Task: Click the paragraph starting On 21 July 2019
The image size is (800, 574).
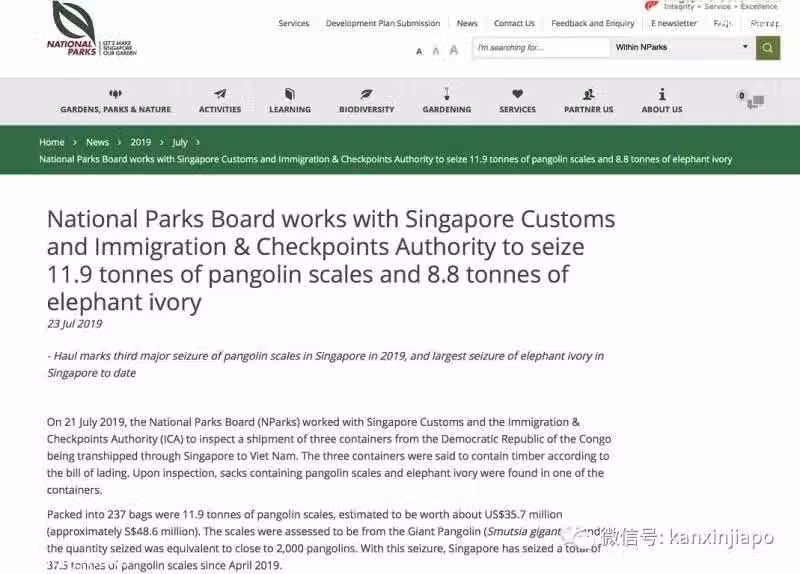Action: (x=329, y=456)
